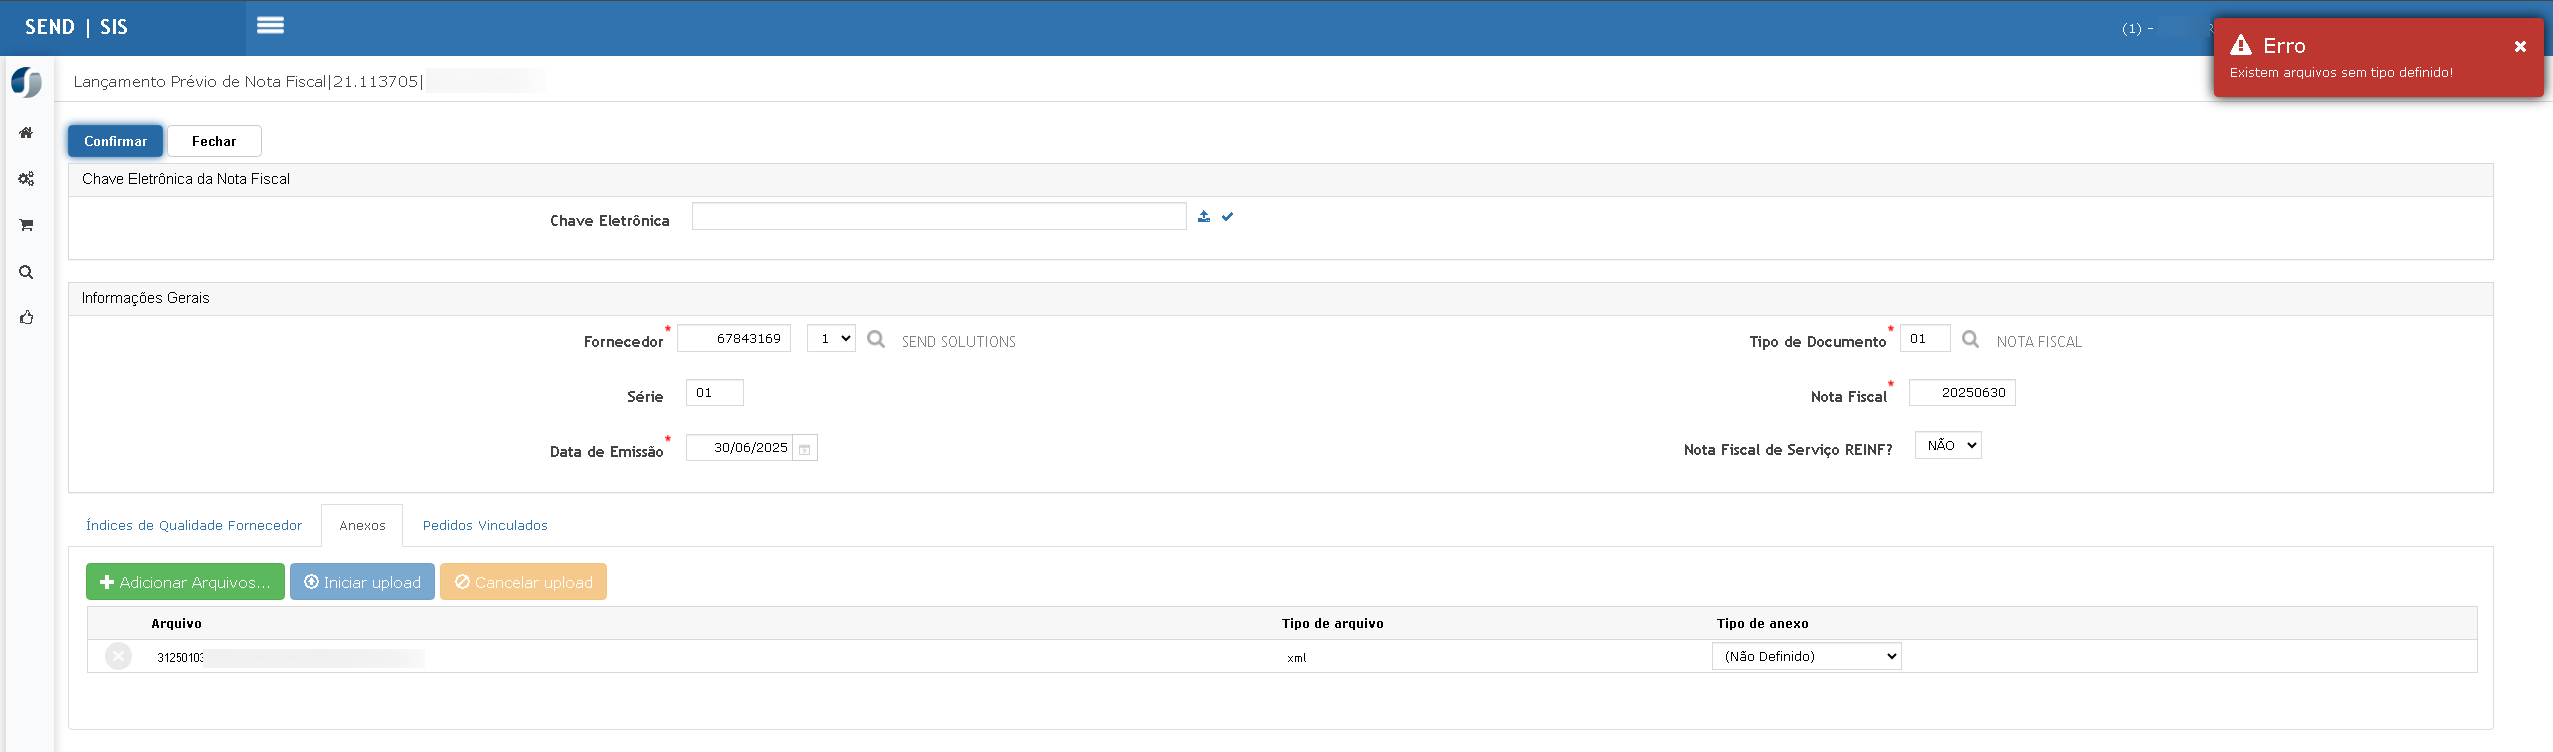This screenshot has height=752, width=2553.
Task: Click the sidebar magnifier search icon
Action: click(26, 272)
